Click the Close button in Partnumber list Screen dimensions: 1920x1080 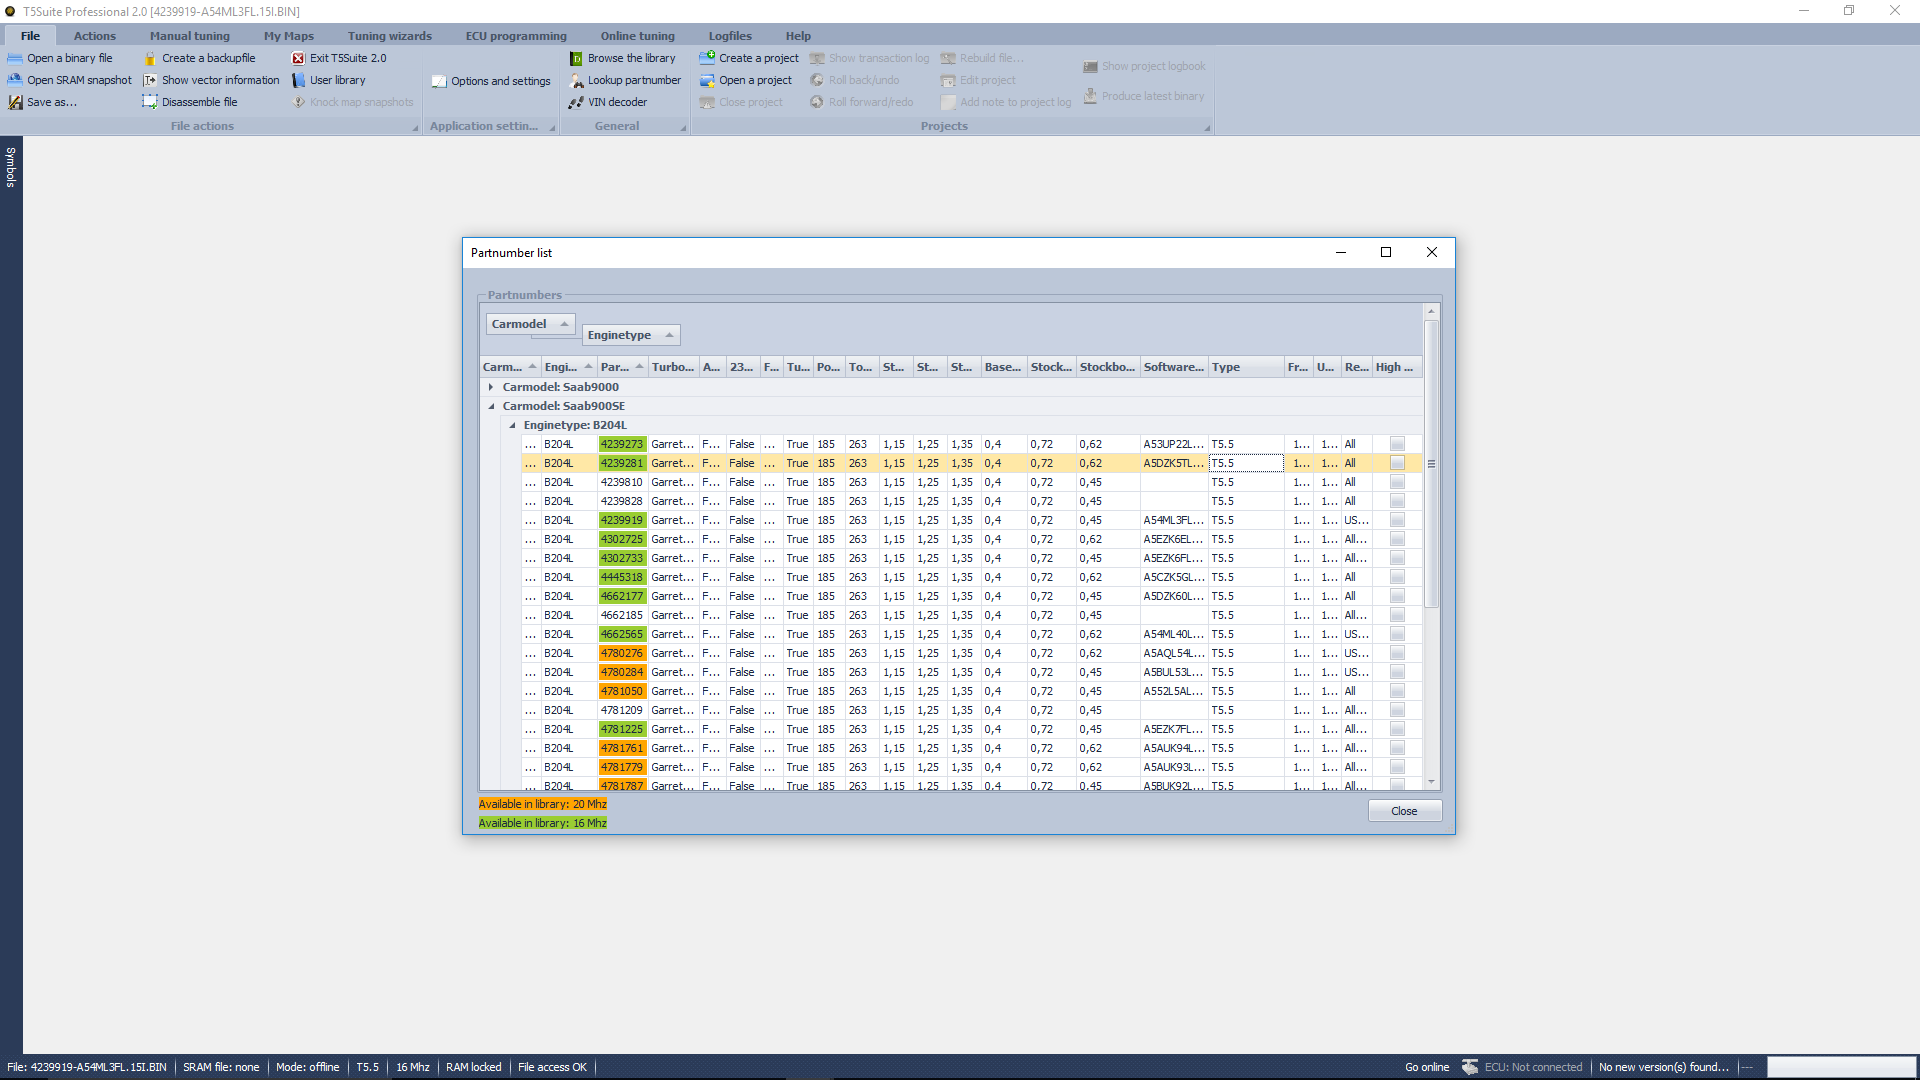tap(1404, 811)
